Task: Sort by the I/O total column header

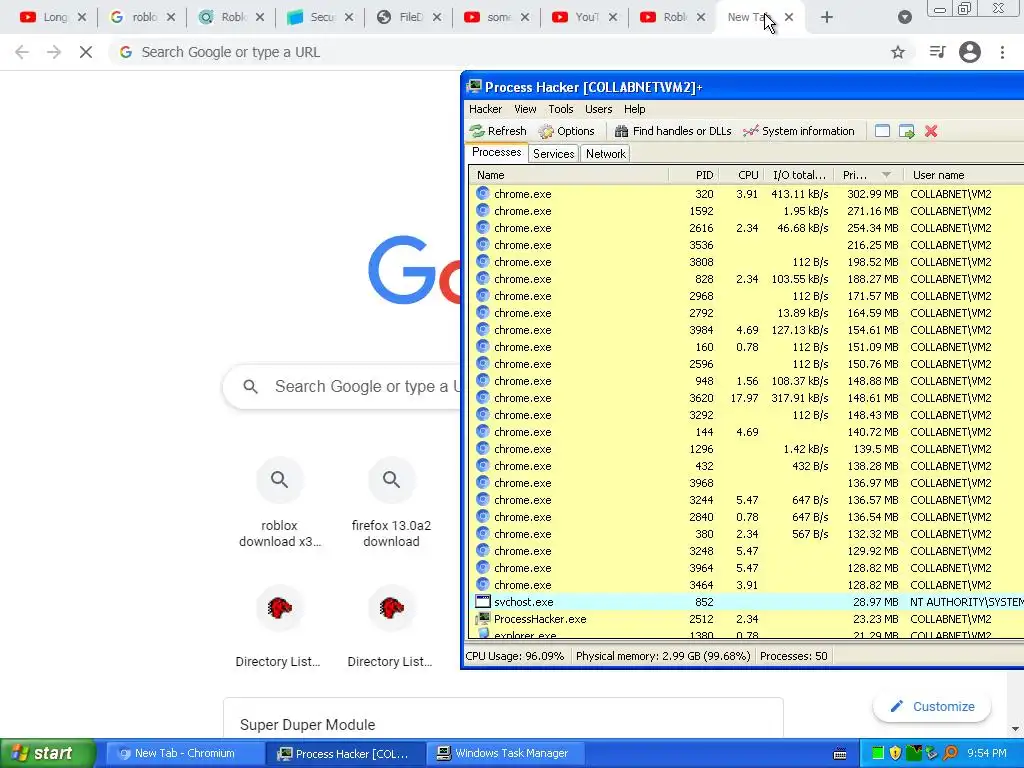Action: pos(799,175)
